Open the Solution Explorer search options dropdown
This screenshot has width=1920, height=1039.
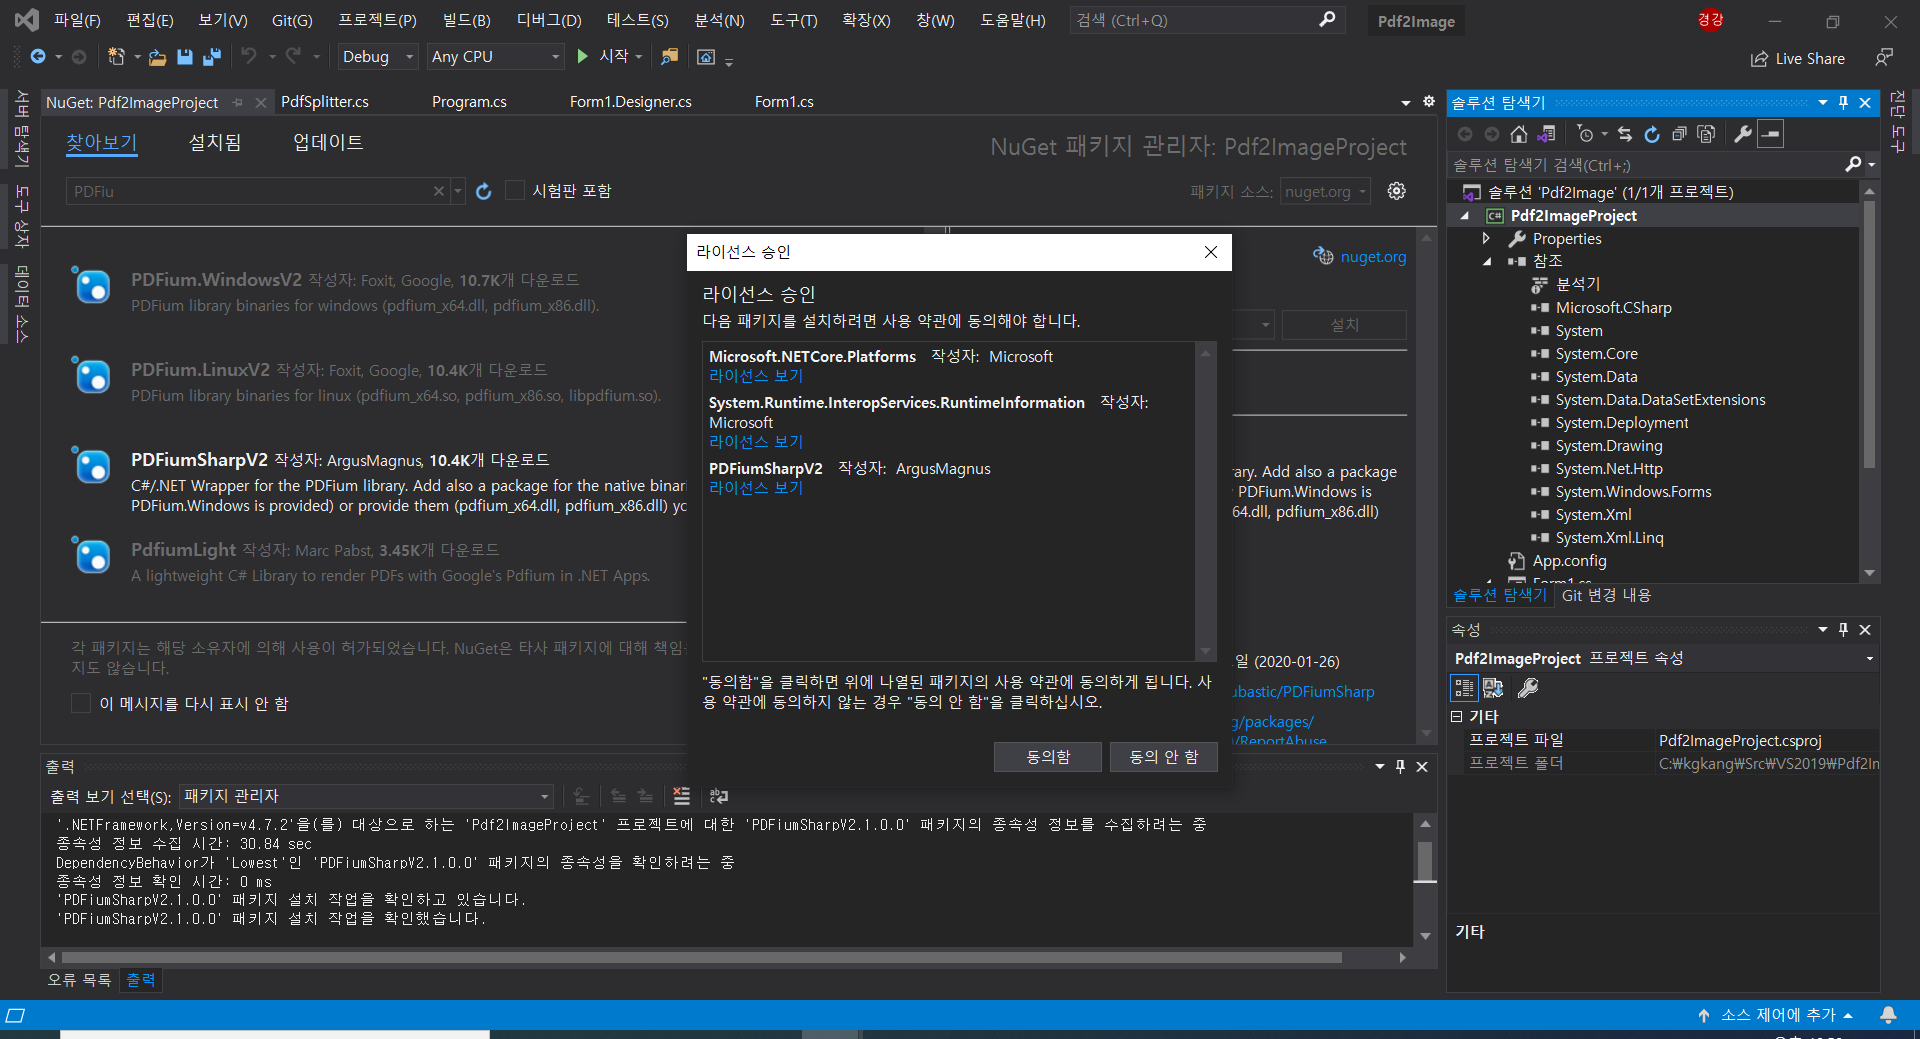(1871, 165)
